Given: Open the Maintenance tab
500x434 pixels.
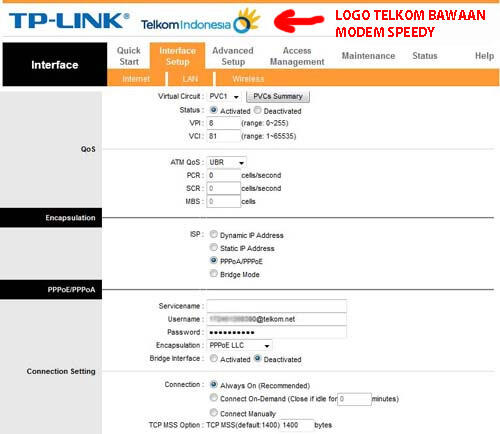Looking at the screenshot, I should coord(368,56).
